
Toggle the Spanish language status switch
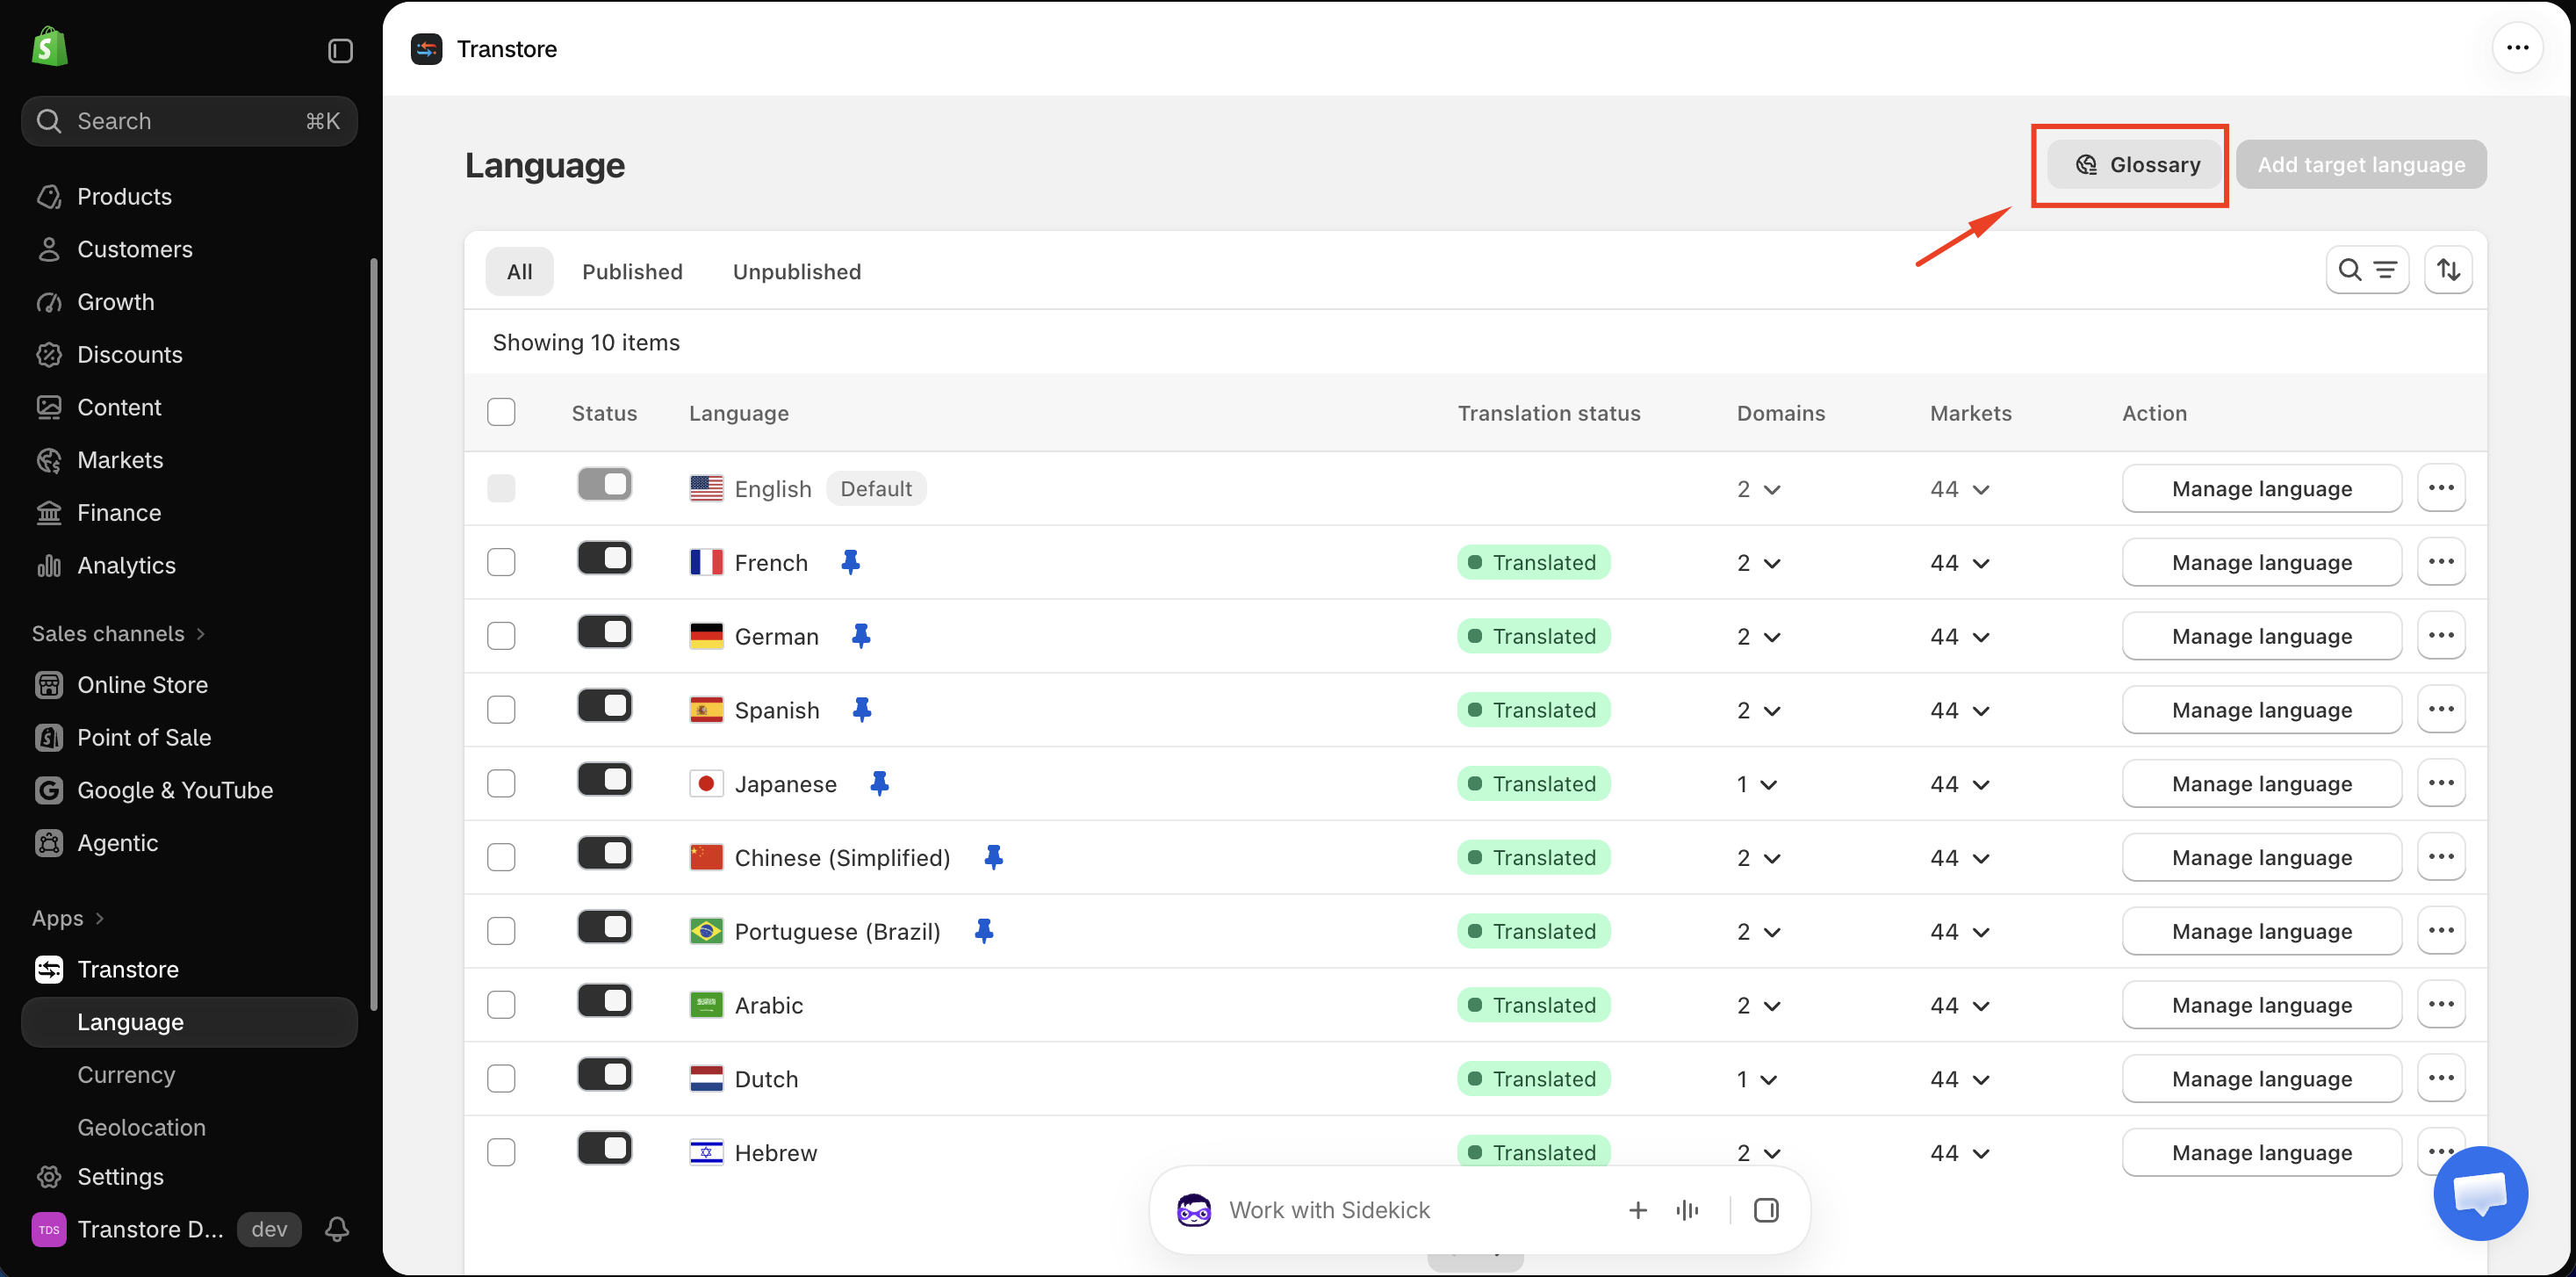605,706
